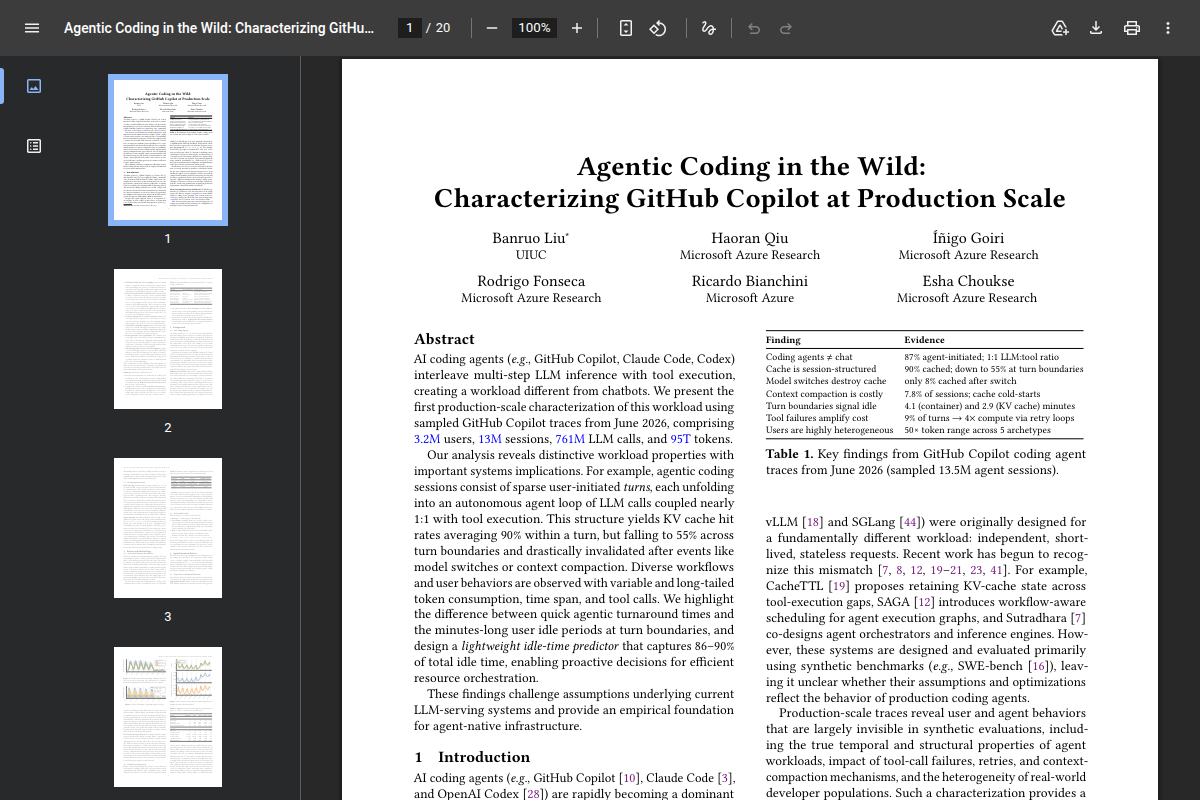Show the page thumbnails view in sidebar

(x=34, y=86)
